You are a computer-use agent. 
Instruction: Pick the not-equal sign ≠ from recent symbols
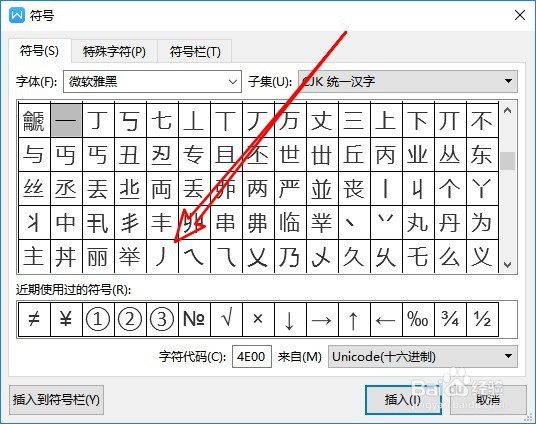[x=34, y=319]
